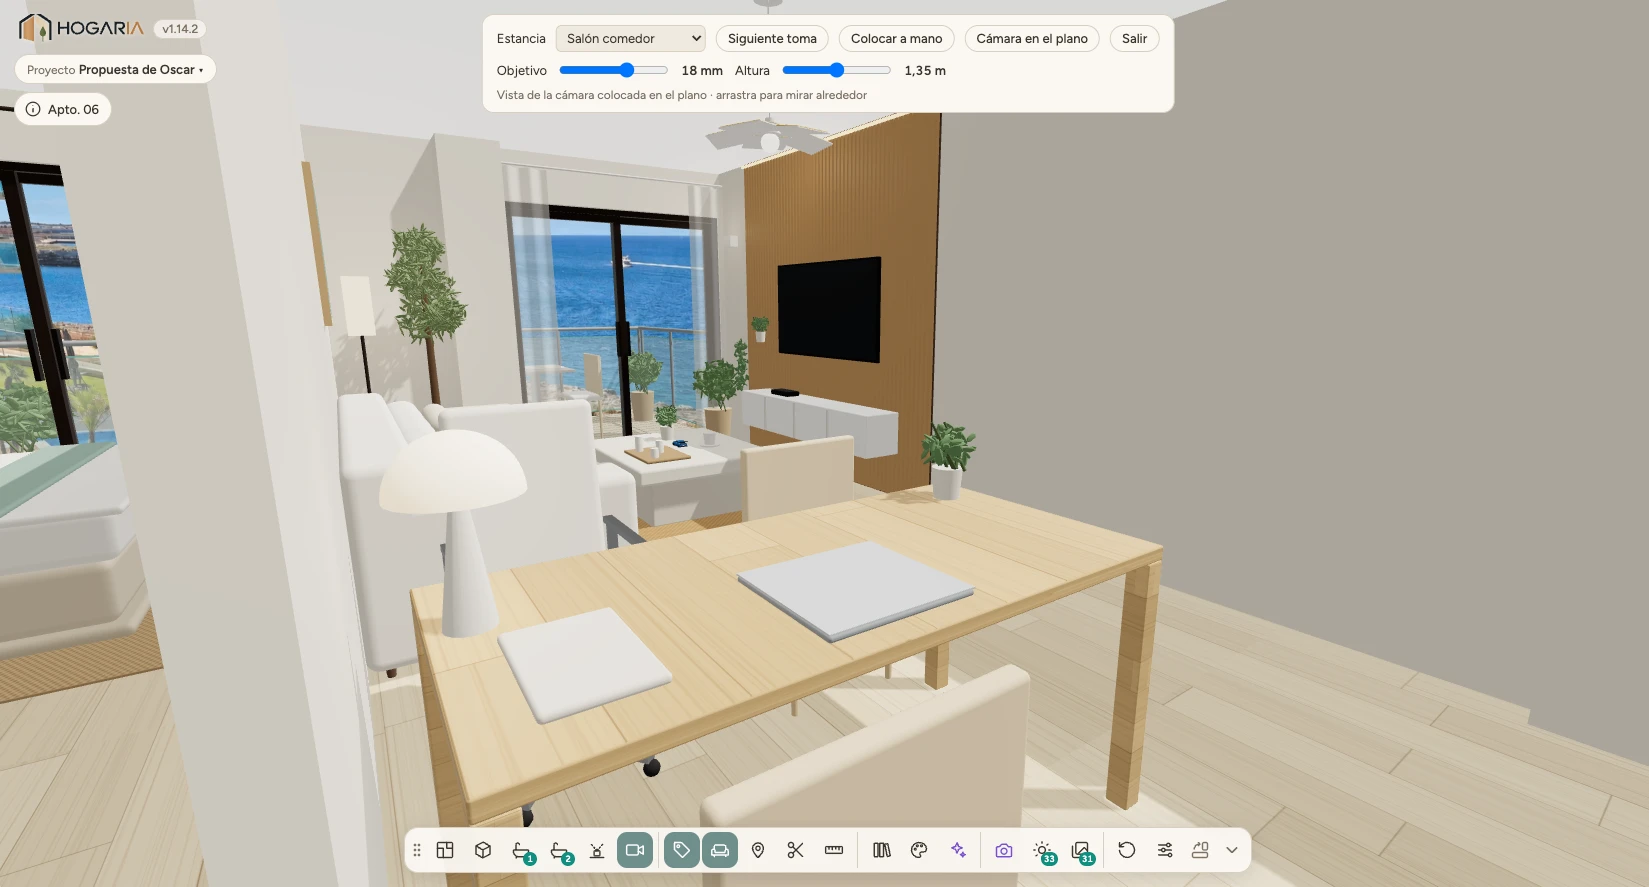Select the ruler measure tool
1649x887 pixels.
(834, 850)
